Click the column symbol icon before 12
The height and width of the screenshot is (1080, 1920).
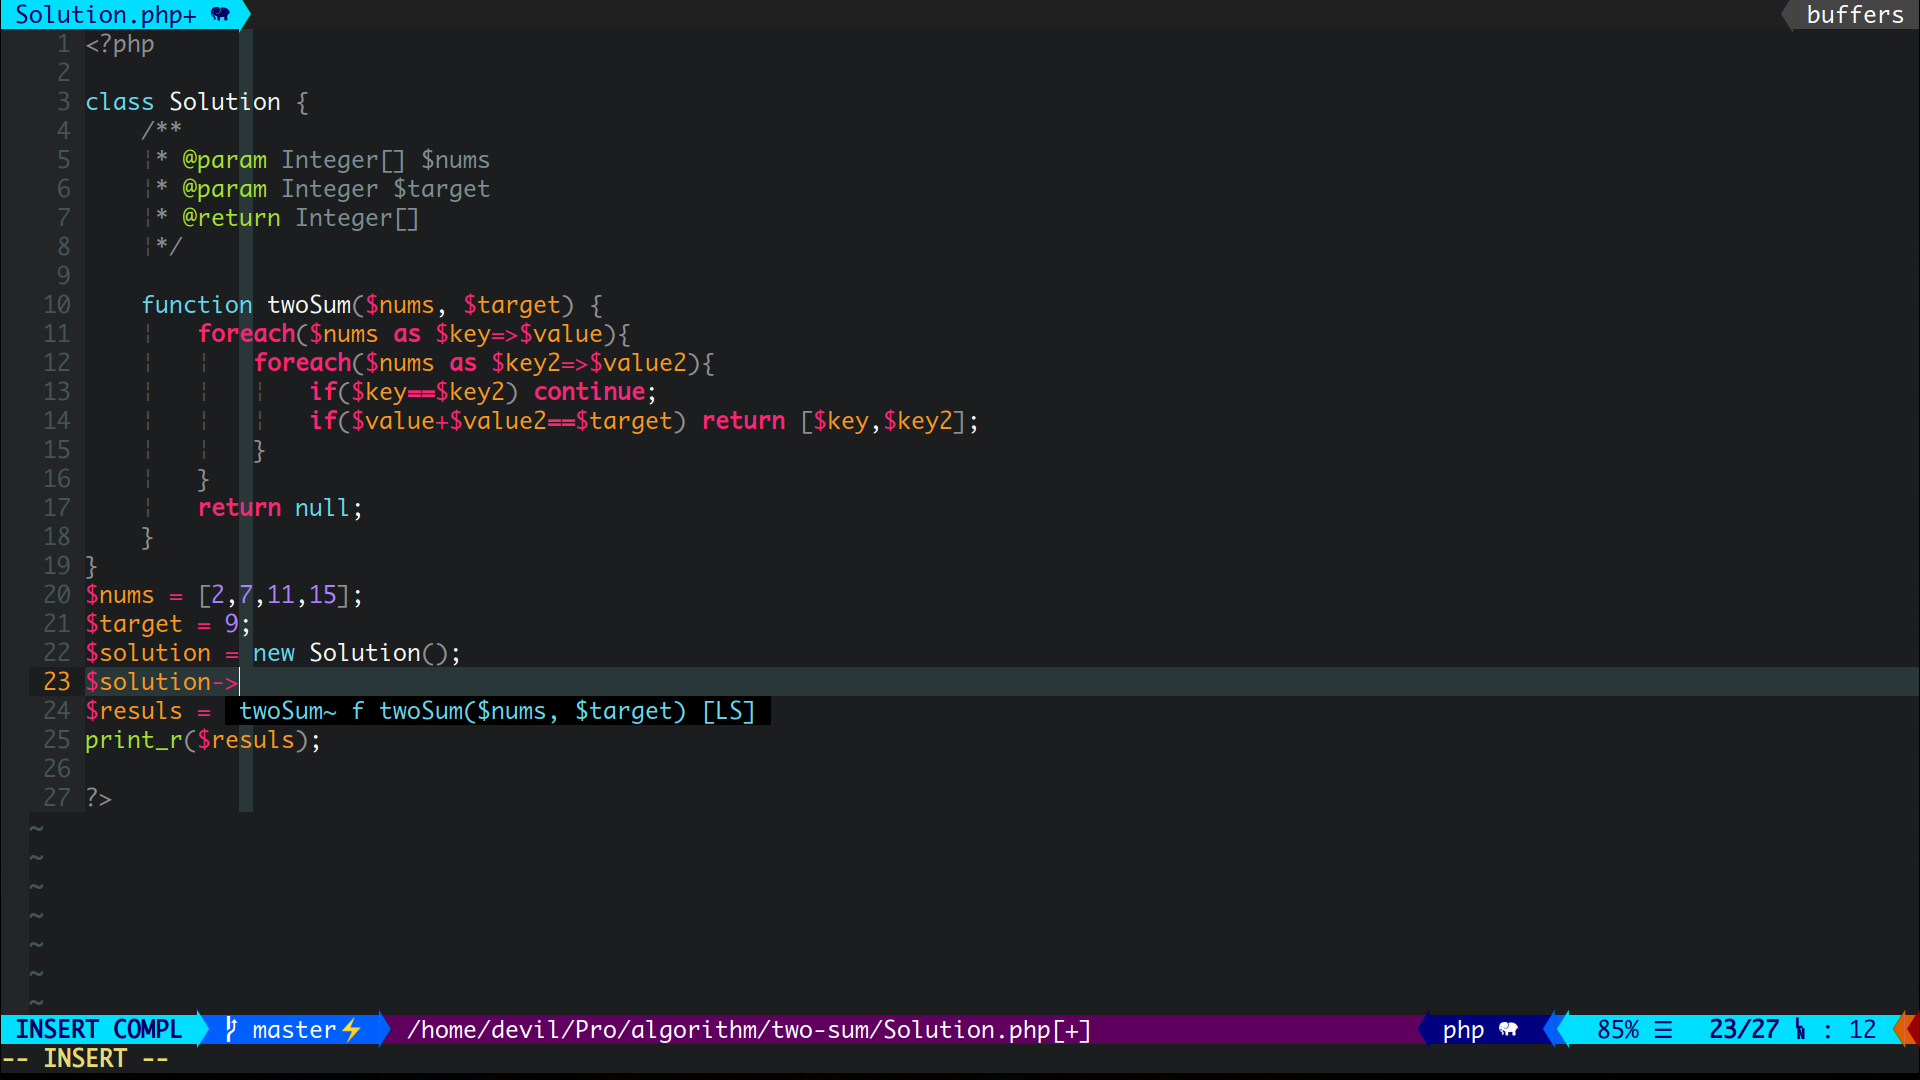click(x=1800, y=1029)
